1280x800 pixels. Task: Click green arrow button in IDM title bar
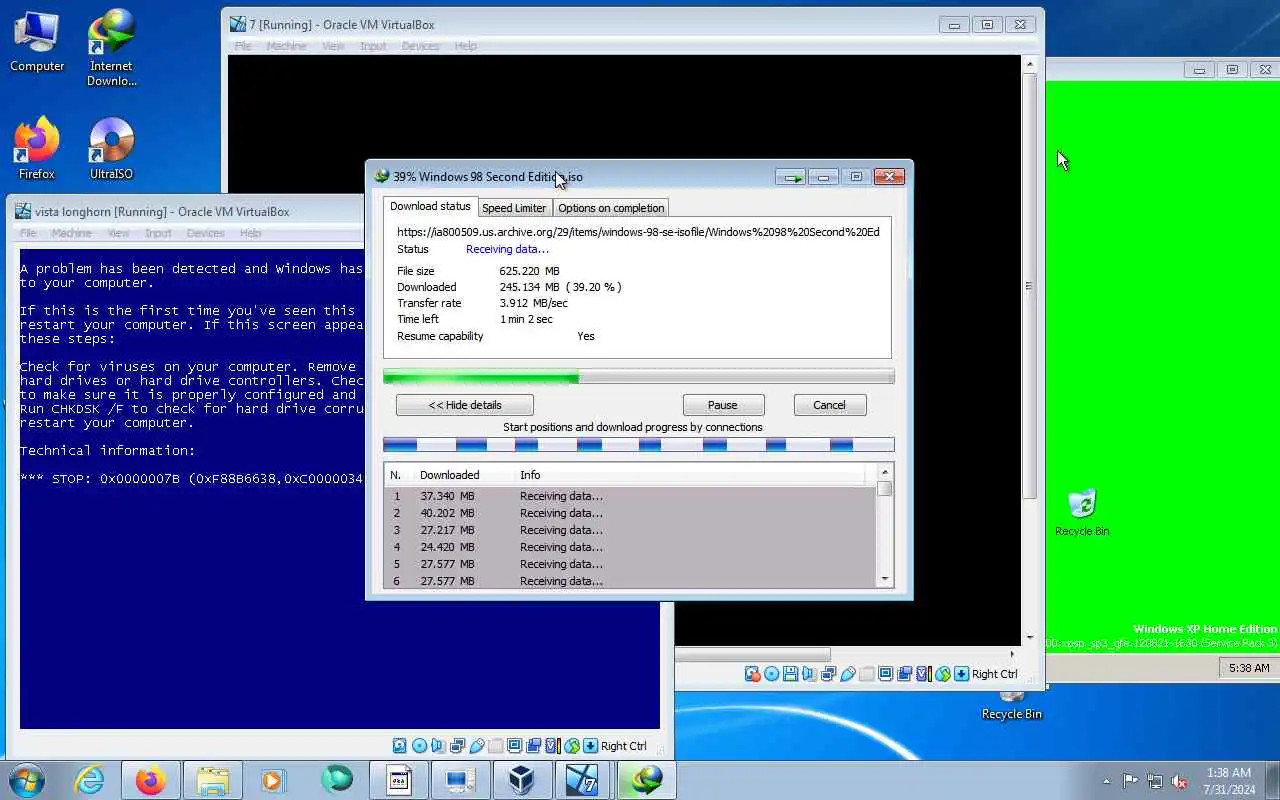[791, 177]
